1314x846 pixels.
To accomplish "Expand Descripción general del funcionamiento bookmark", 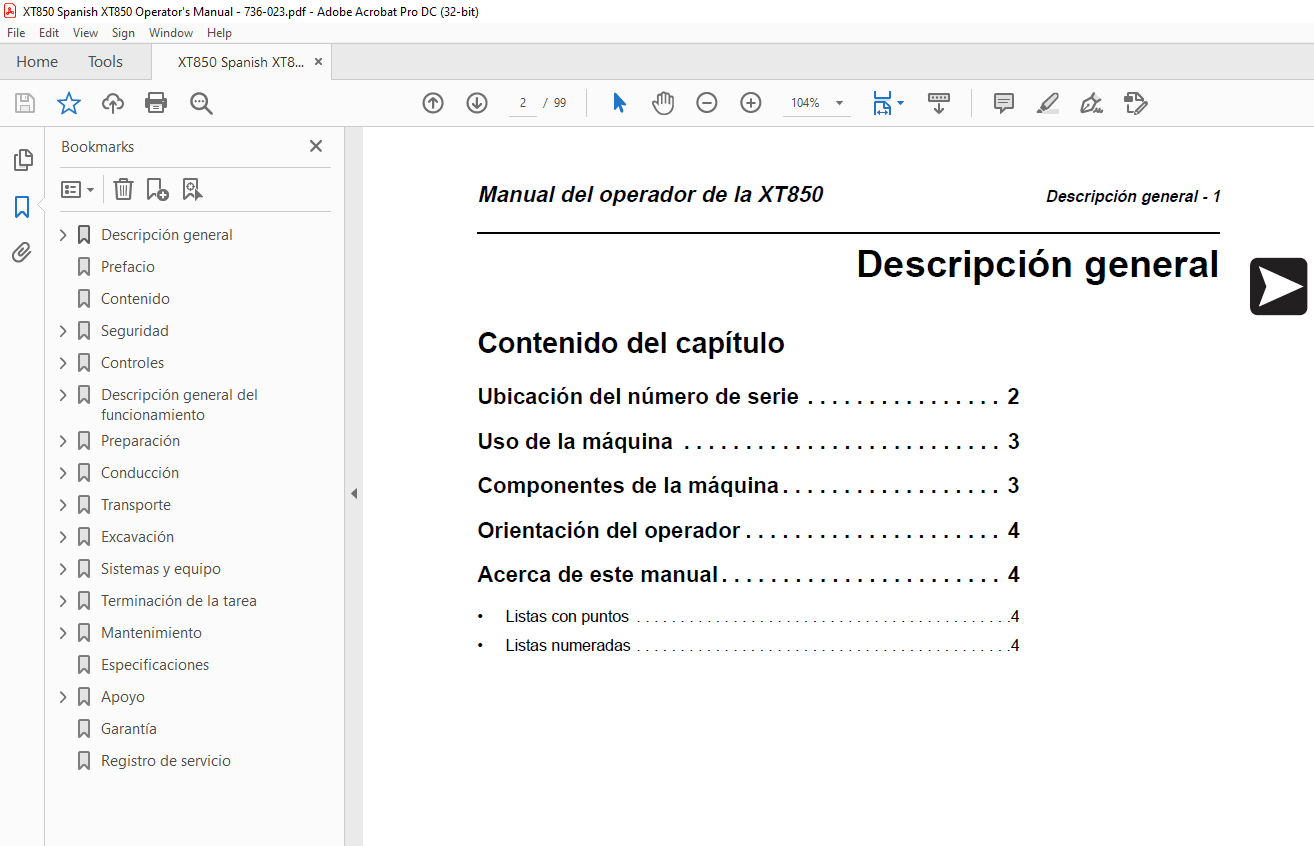I will [63, 395].
